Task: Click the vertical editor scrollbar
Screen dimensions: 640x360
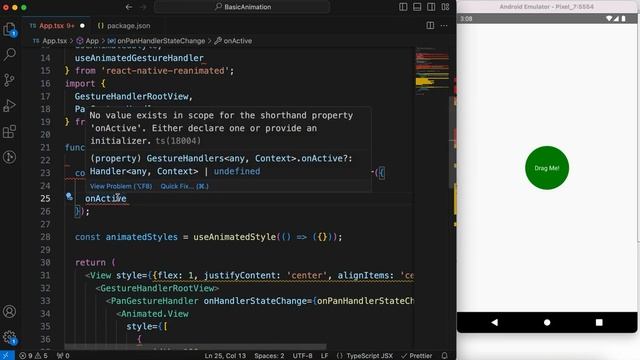Action: [452, 143]
